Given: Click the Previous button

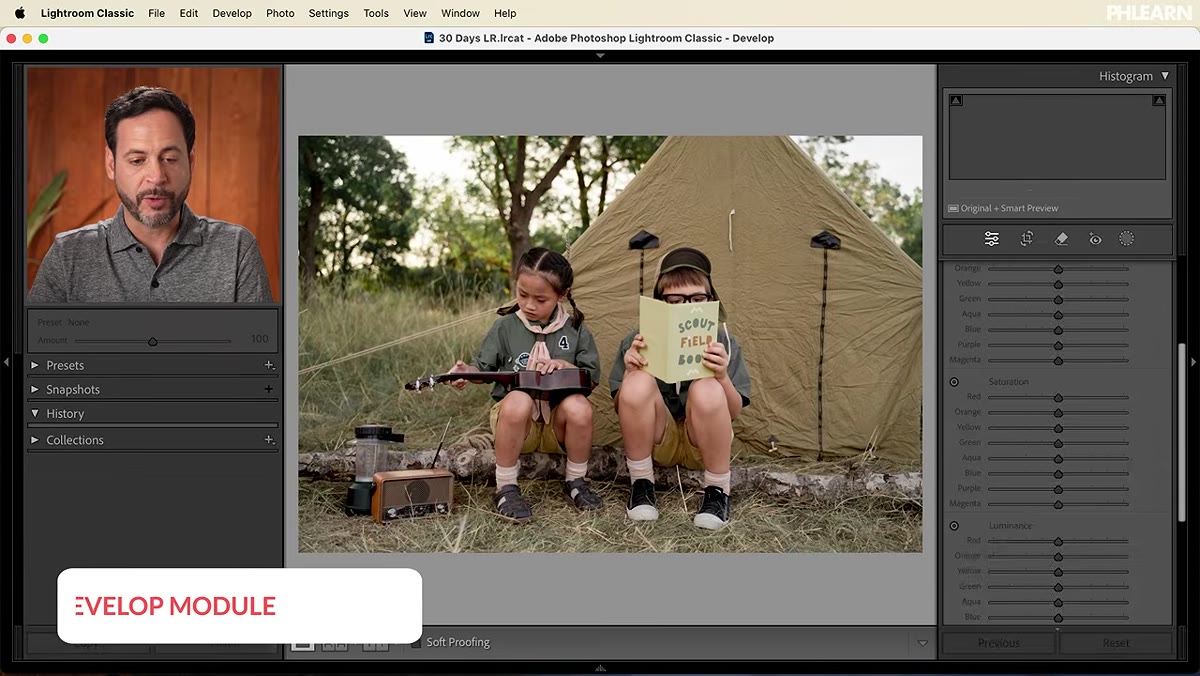Looking at the screenshot, I should point(999,643).
